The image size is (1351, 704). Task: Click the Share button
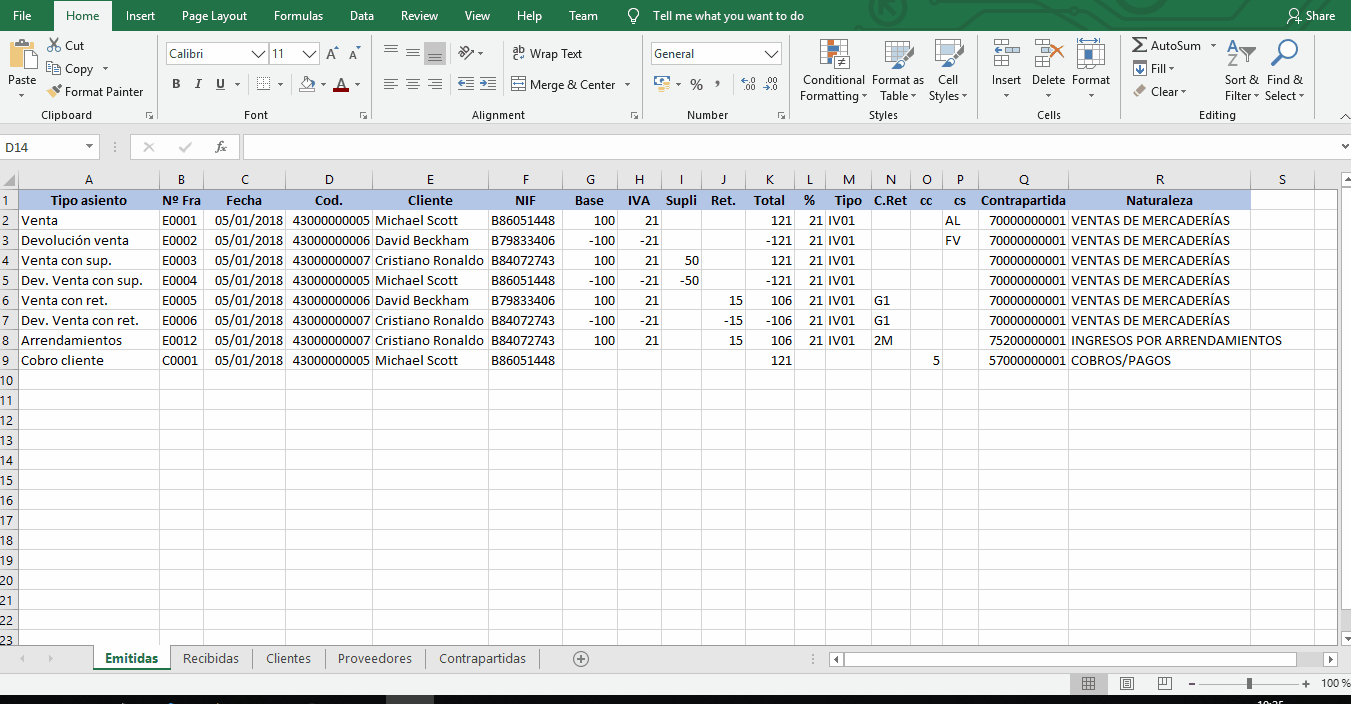pyautogui.click(x=1311, y=16)
